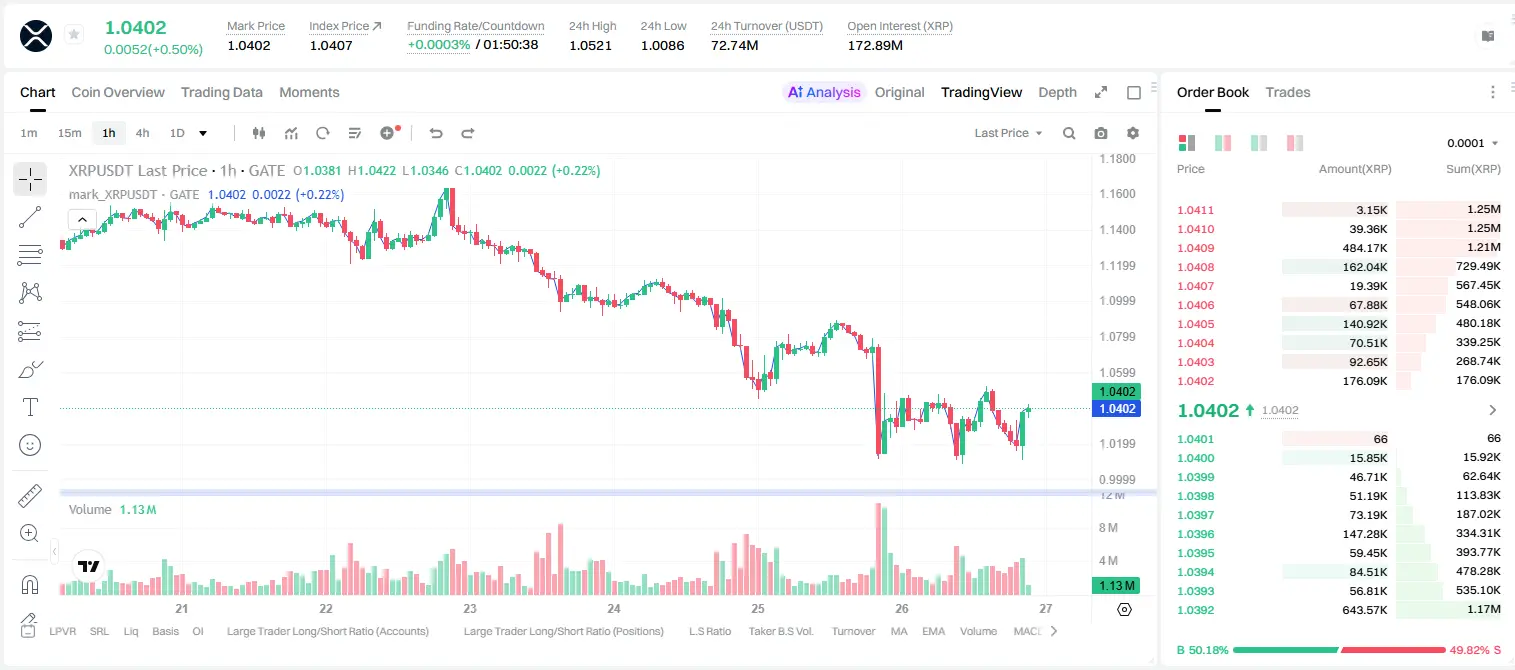
Task: Switch chart to Depth view
Action: click(1058, 92)
